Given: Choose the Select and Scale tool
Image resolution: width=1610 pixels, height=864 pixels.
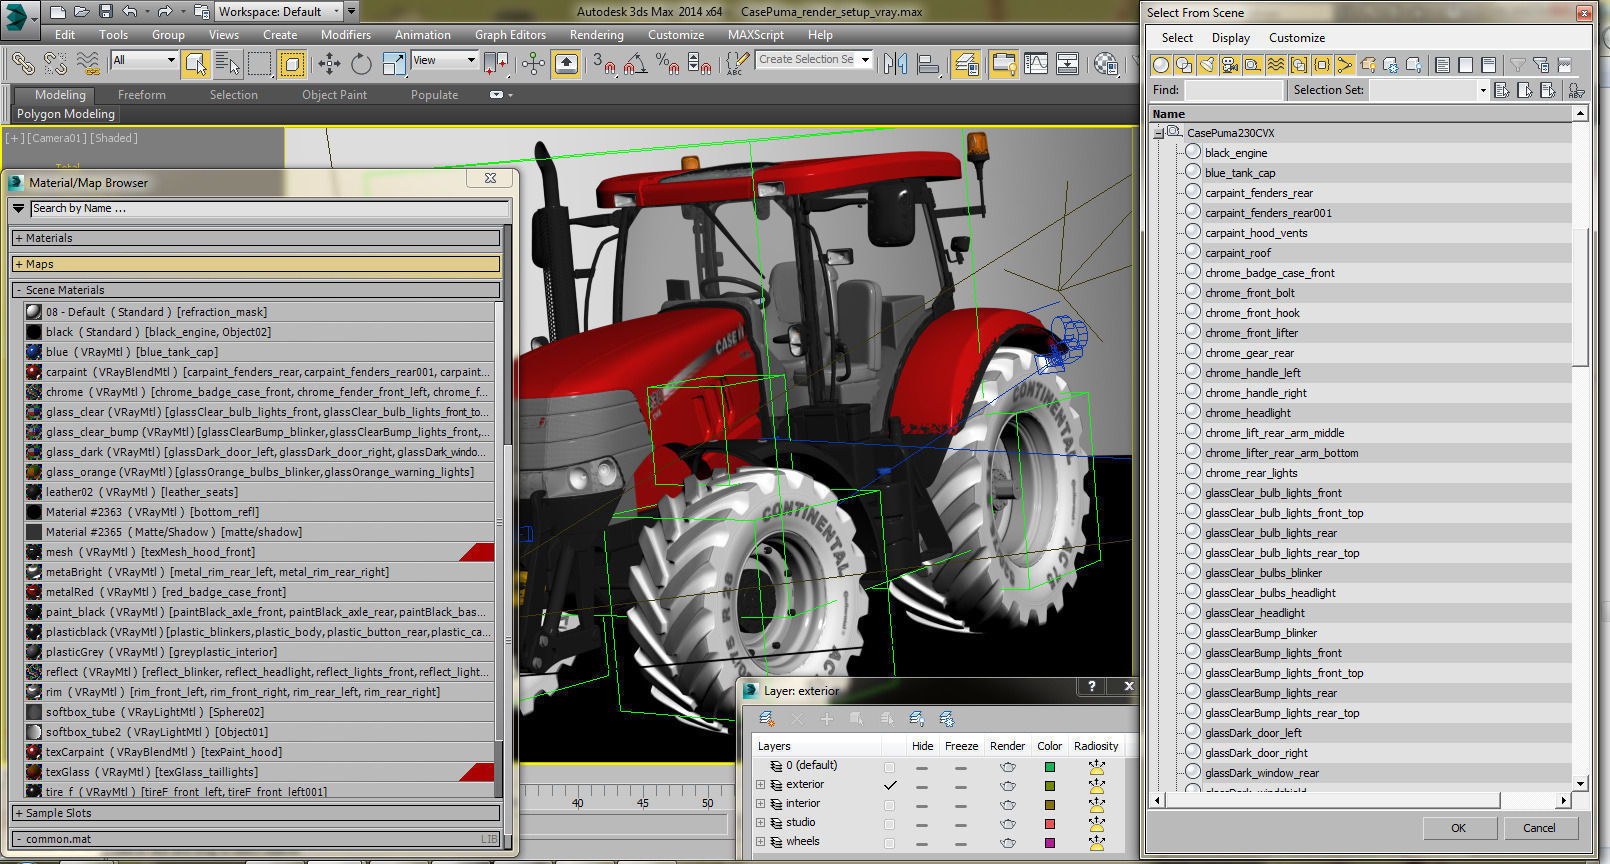Looking at the screenshot, I should click(394, 65).
